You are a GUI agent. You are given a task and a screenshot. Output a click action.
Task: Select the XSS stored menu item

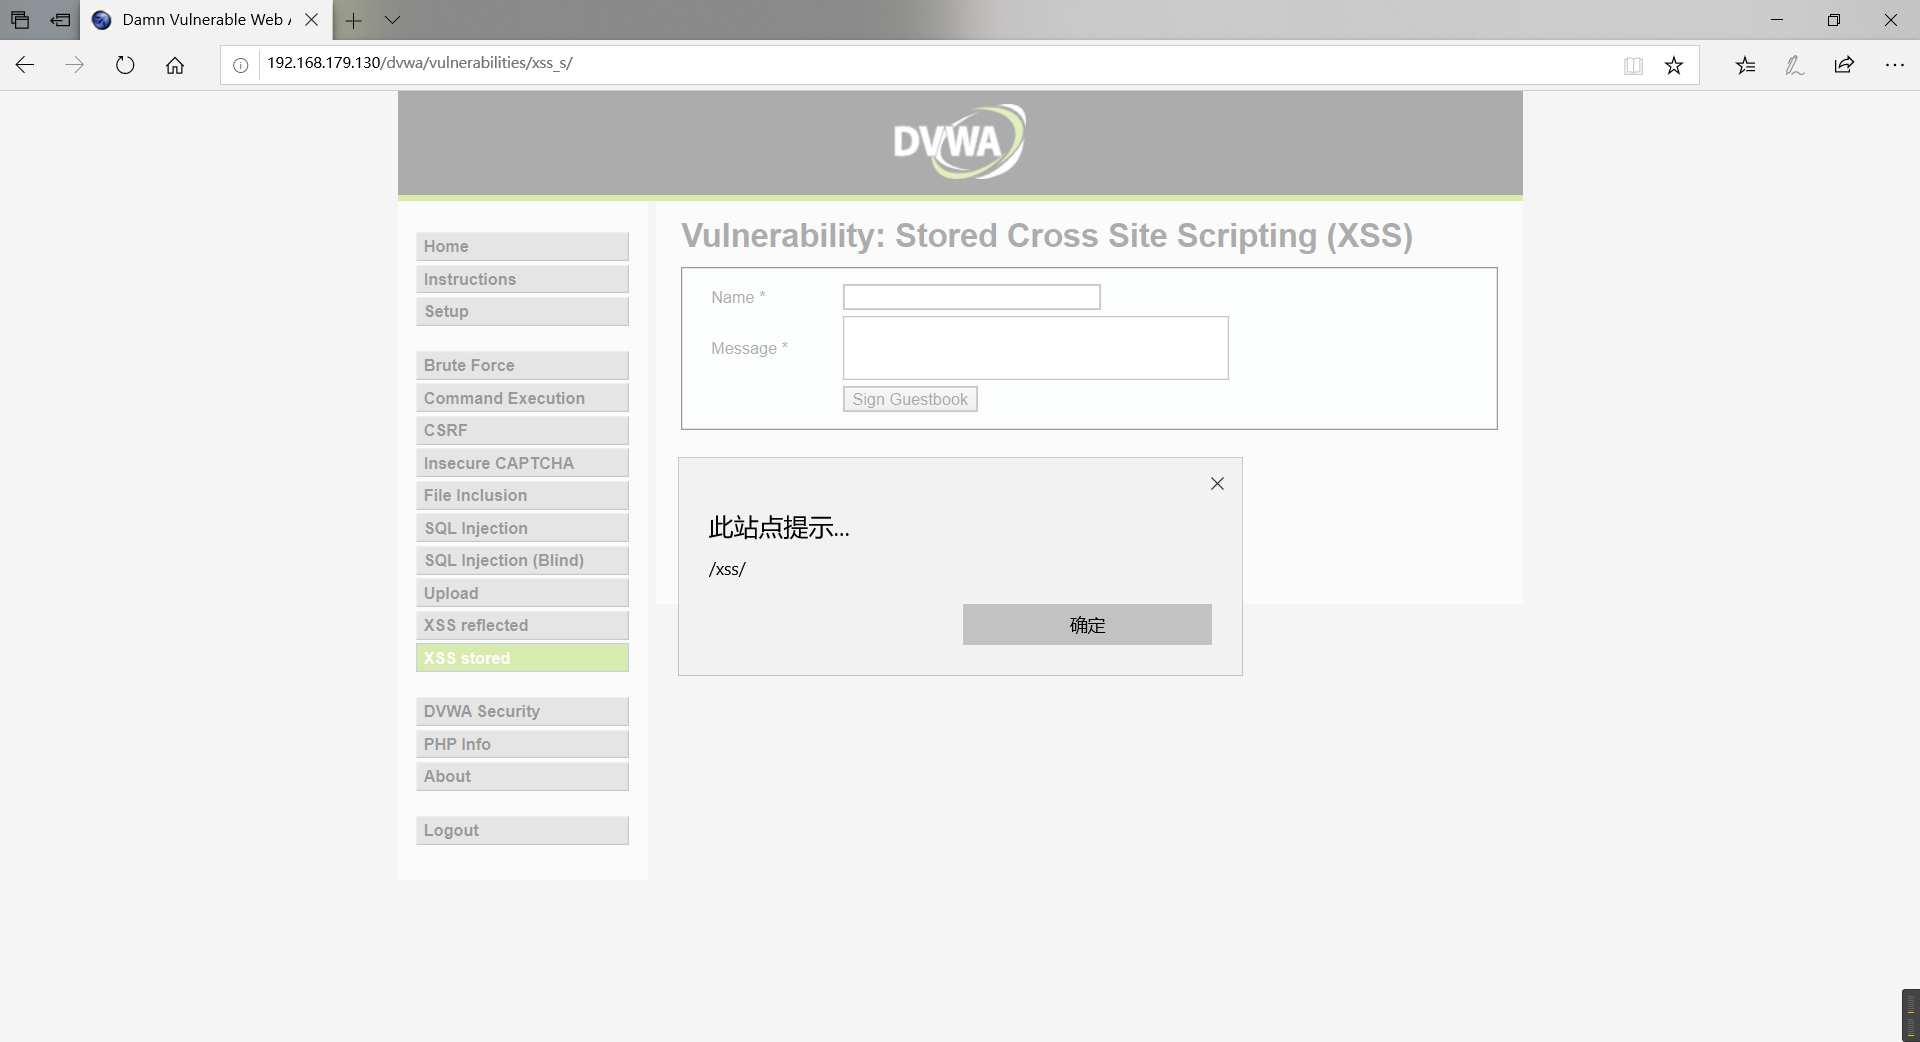(x=522, y=658)
